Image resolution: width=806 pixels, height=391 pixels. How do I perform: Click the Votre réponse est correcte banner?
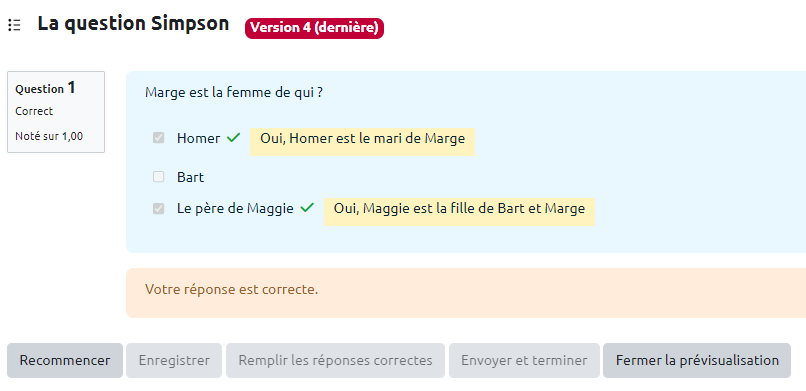pos(466,293)
